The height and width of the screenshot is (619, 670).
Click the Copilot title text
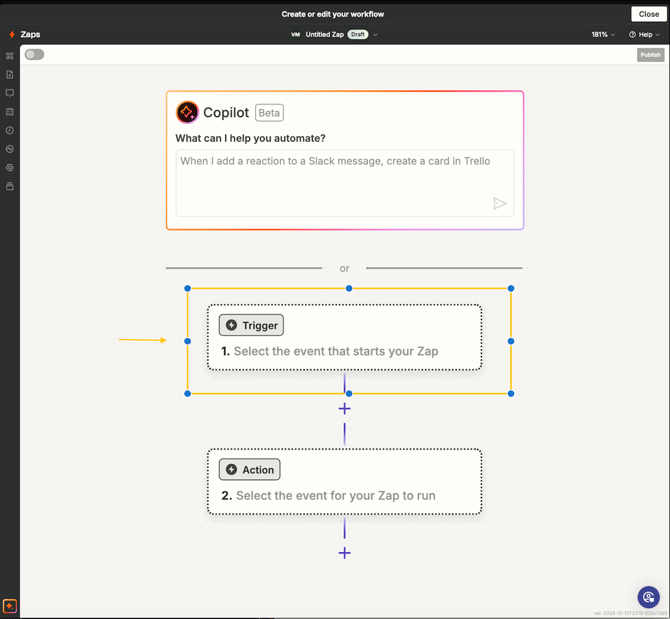226,112
